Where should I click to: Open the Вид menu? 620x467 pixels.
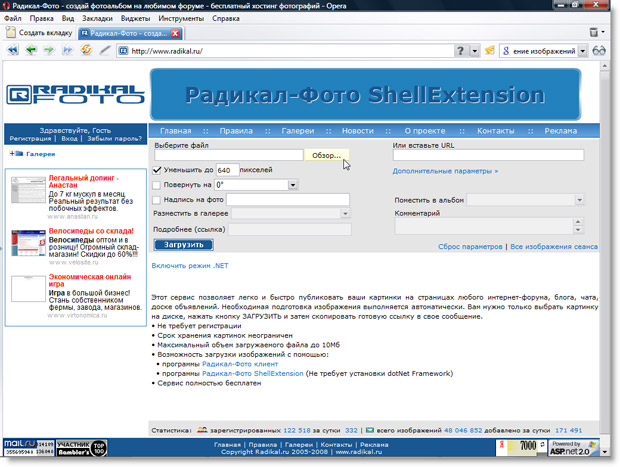68,19
